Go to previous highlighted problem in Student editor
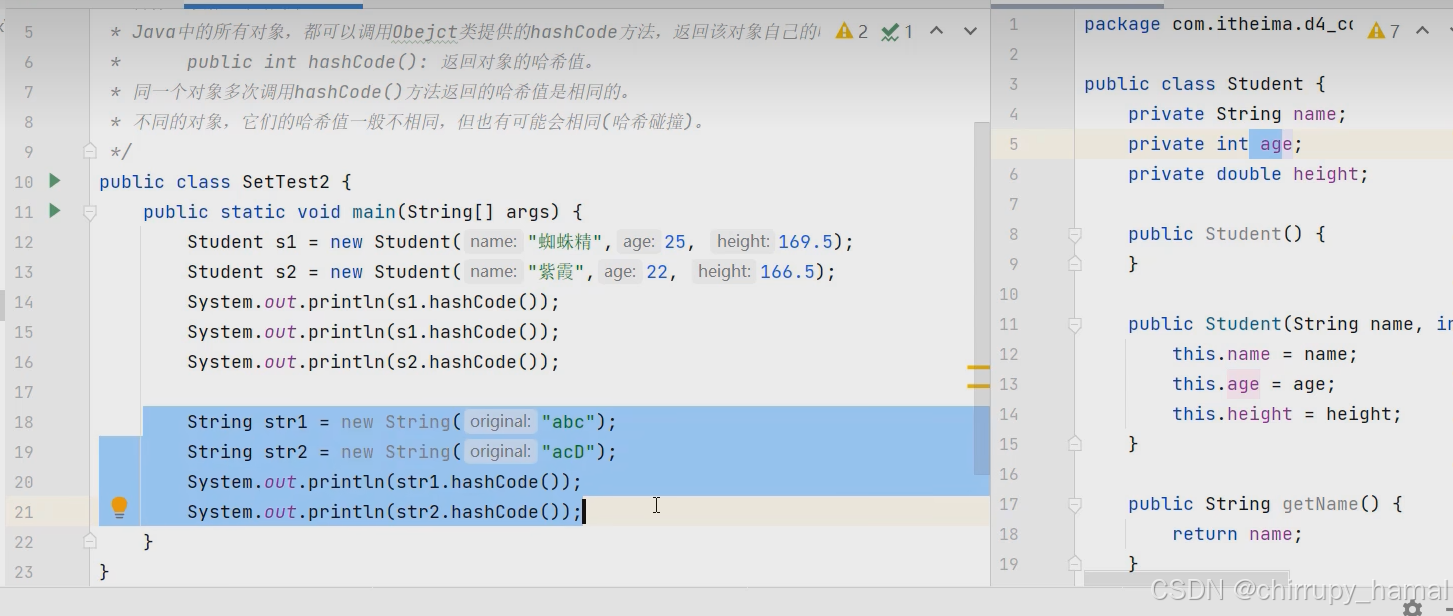Screen dimensions: 1453x616 [1422, 31]
